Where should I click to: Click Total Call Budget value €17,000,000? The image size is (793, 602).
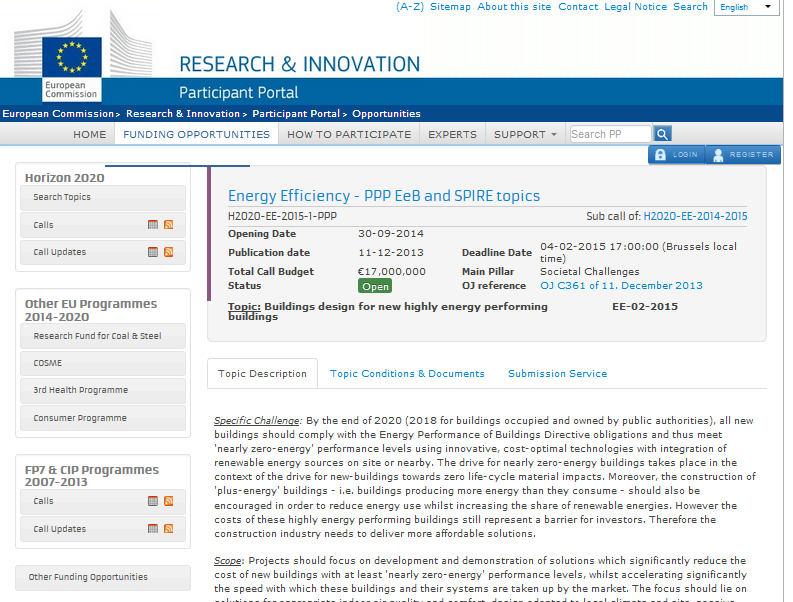(391, 272)
